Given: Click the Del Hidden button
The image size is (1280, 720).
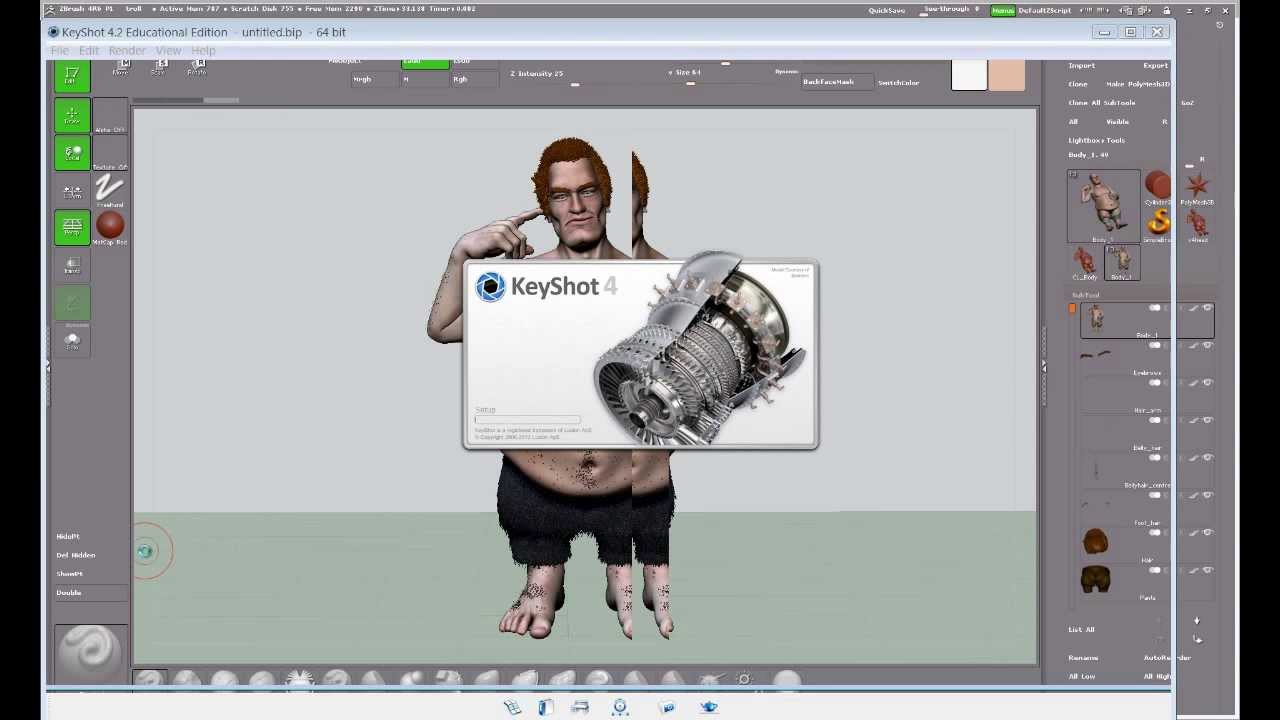Looking at the screenshot, I should [x=76, y=555].
